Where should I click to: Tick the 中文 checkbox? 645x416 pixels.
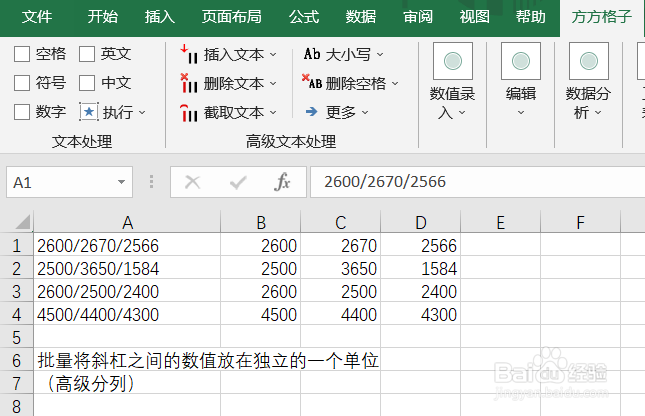click(87, 83)
